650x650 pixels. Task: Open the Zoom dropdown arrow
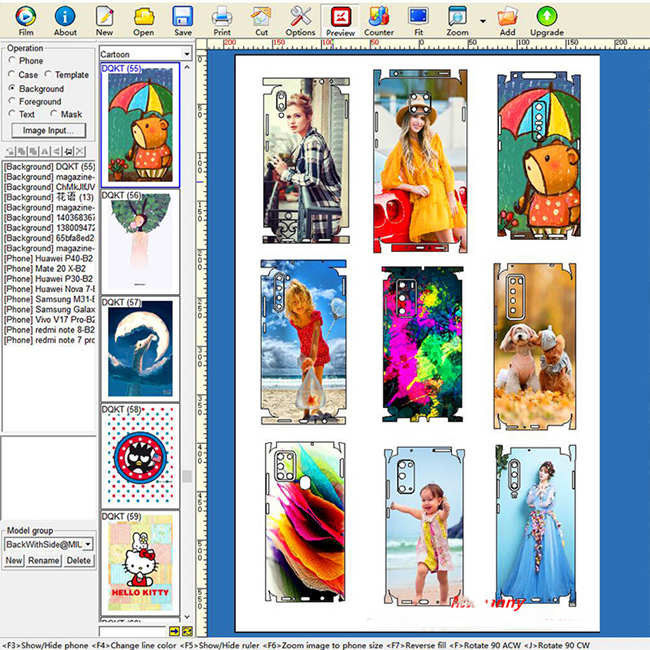(483, 20)
